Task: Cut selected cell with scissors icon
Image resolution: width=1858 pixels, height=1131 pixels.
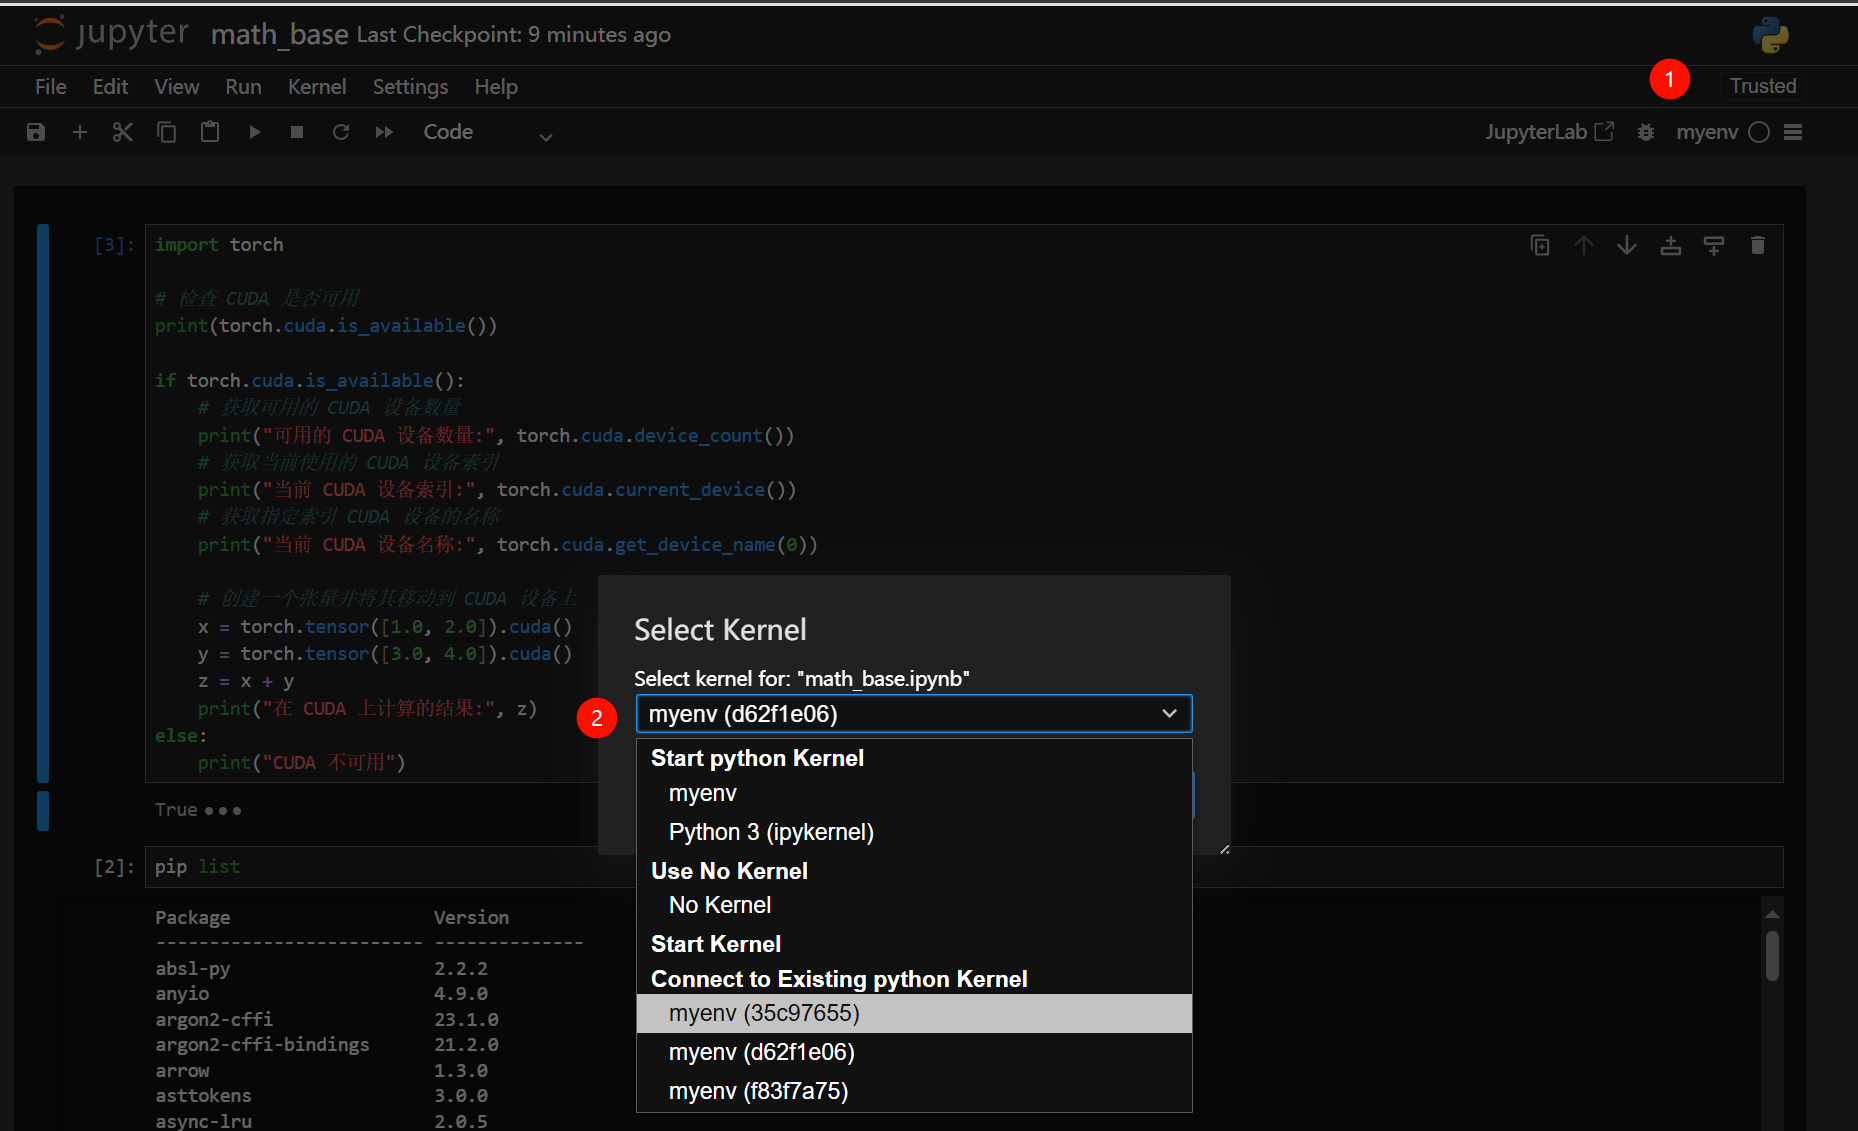Action: pos(123,132)
